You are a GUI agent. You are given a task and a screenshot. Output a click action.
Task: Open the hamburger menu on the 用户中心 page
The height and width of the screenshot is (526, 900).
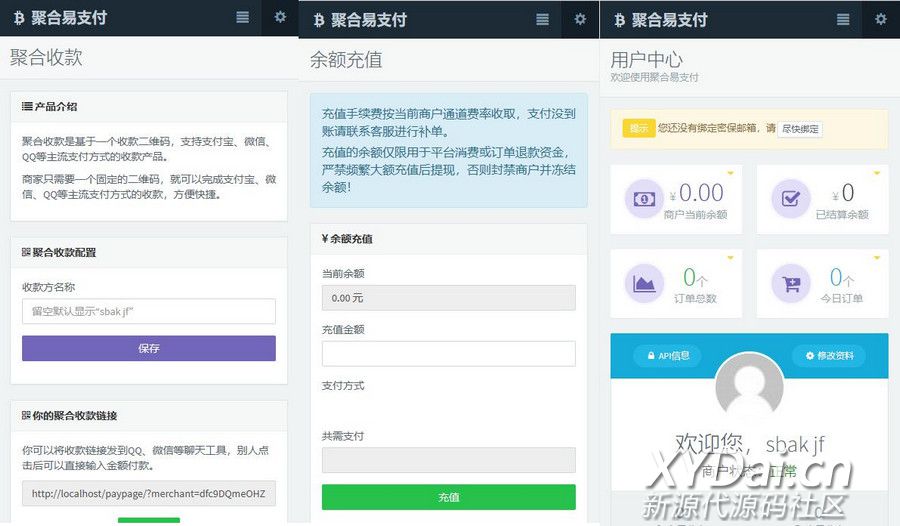coord(843,19)
